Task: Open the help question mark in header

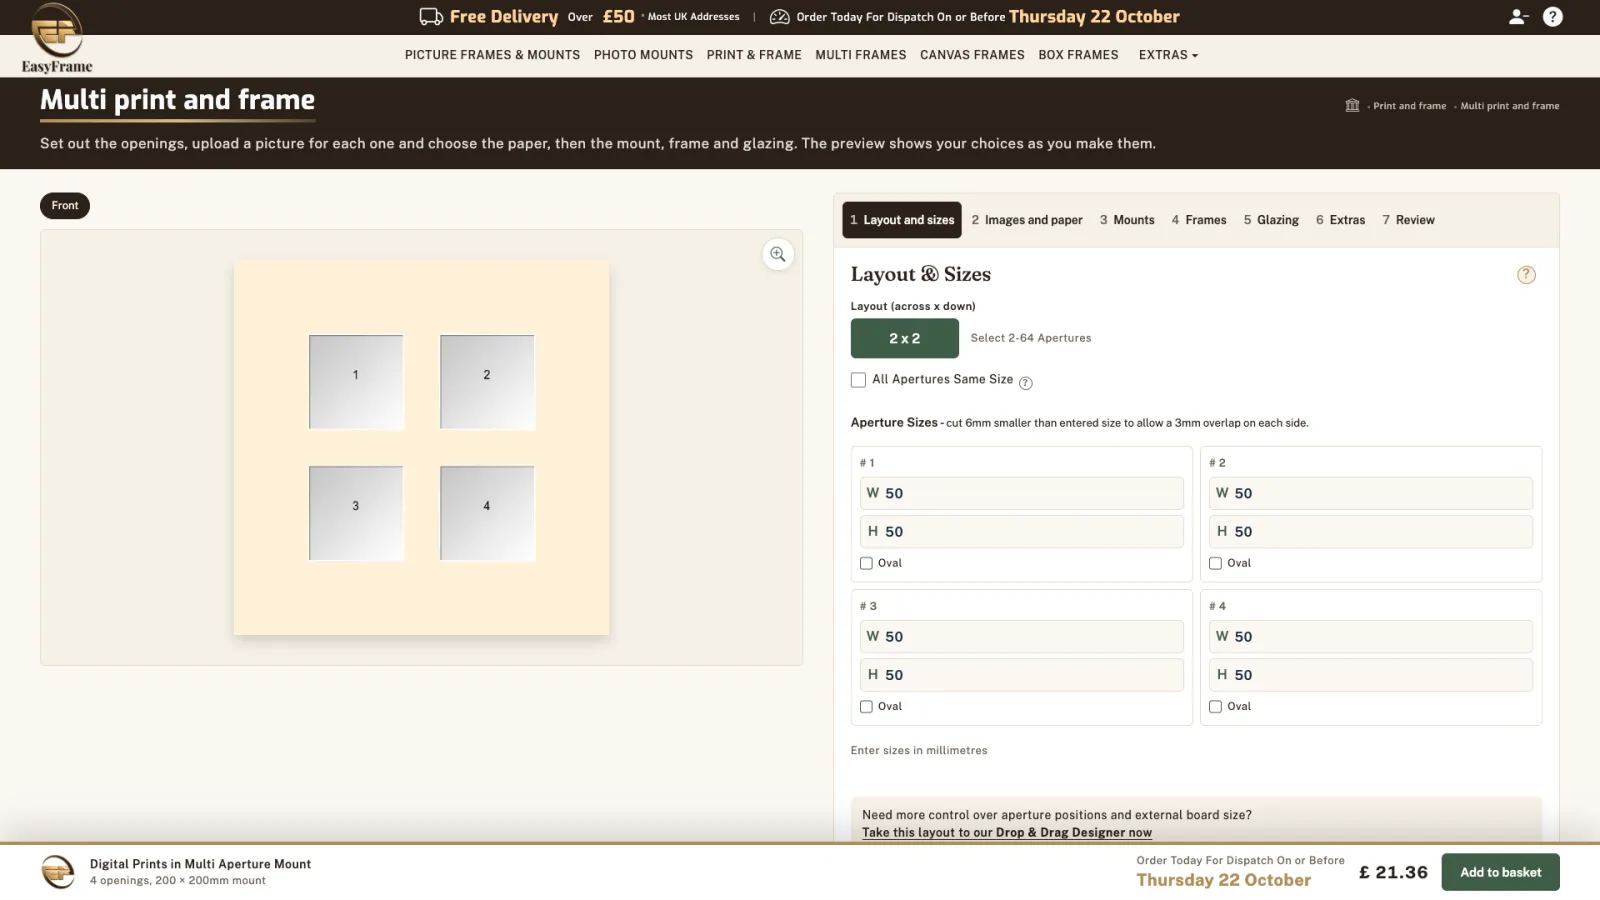Action: (x=1552, y=17)
